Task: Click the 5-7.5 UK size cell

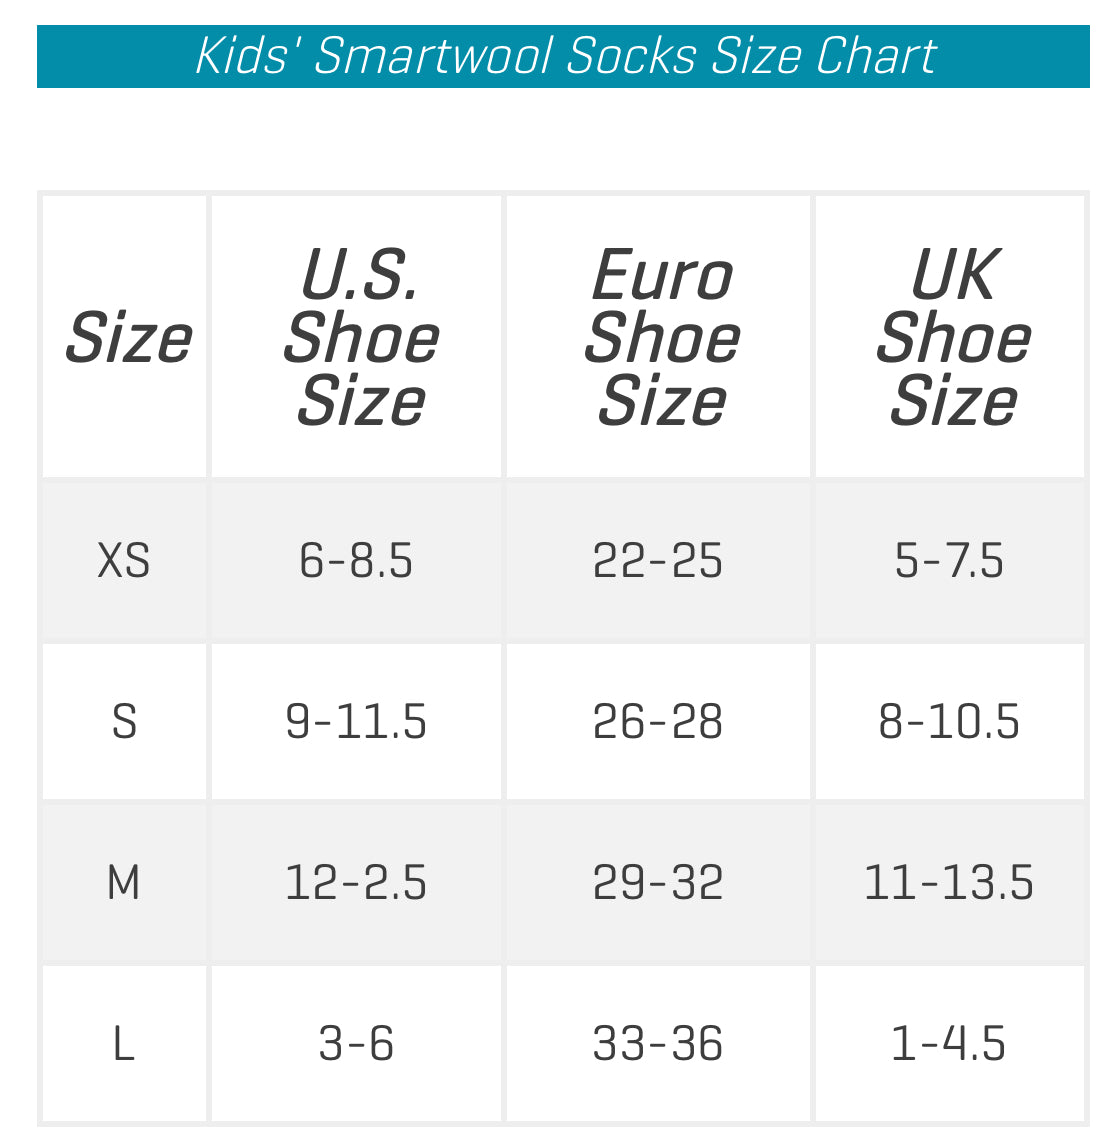Action: click(949, 560)
